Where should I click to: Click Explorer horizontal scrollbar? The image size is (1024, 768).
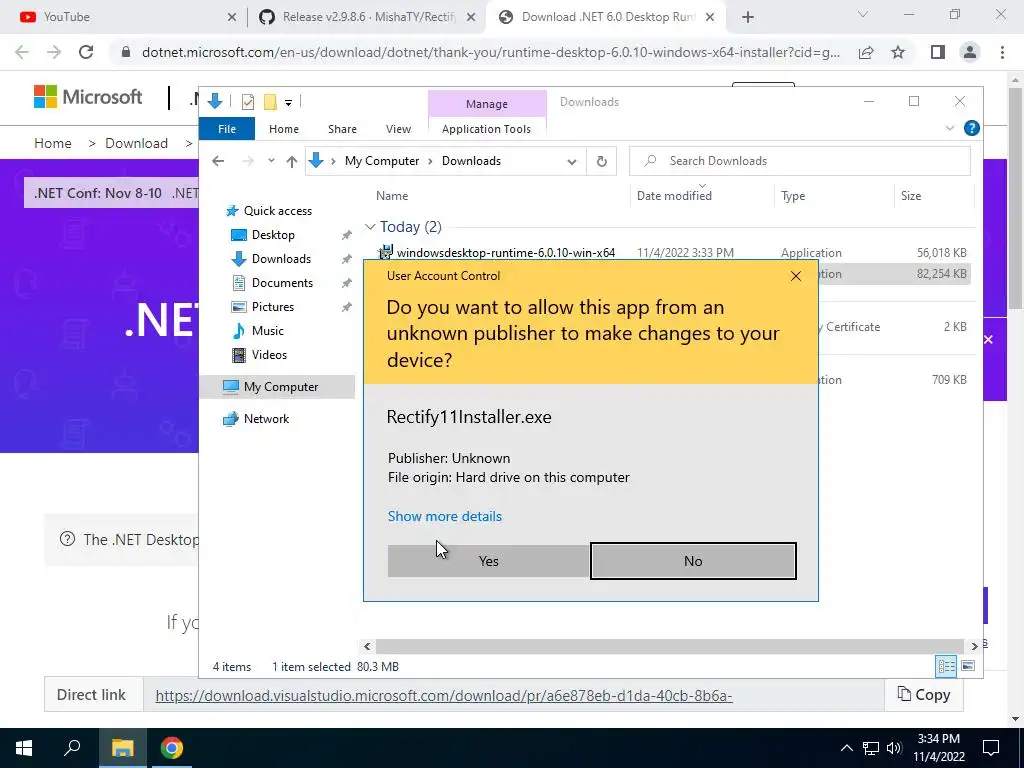669,647
